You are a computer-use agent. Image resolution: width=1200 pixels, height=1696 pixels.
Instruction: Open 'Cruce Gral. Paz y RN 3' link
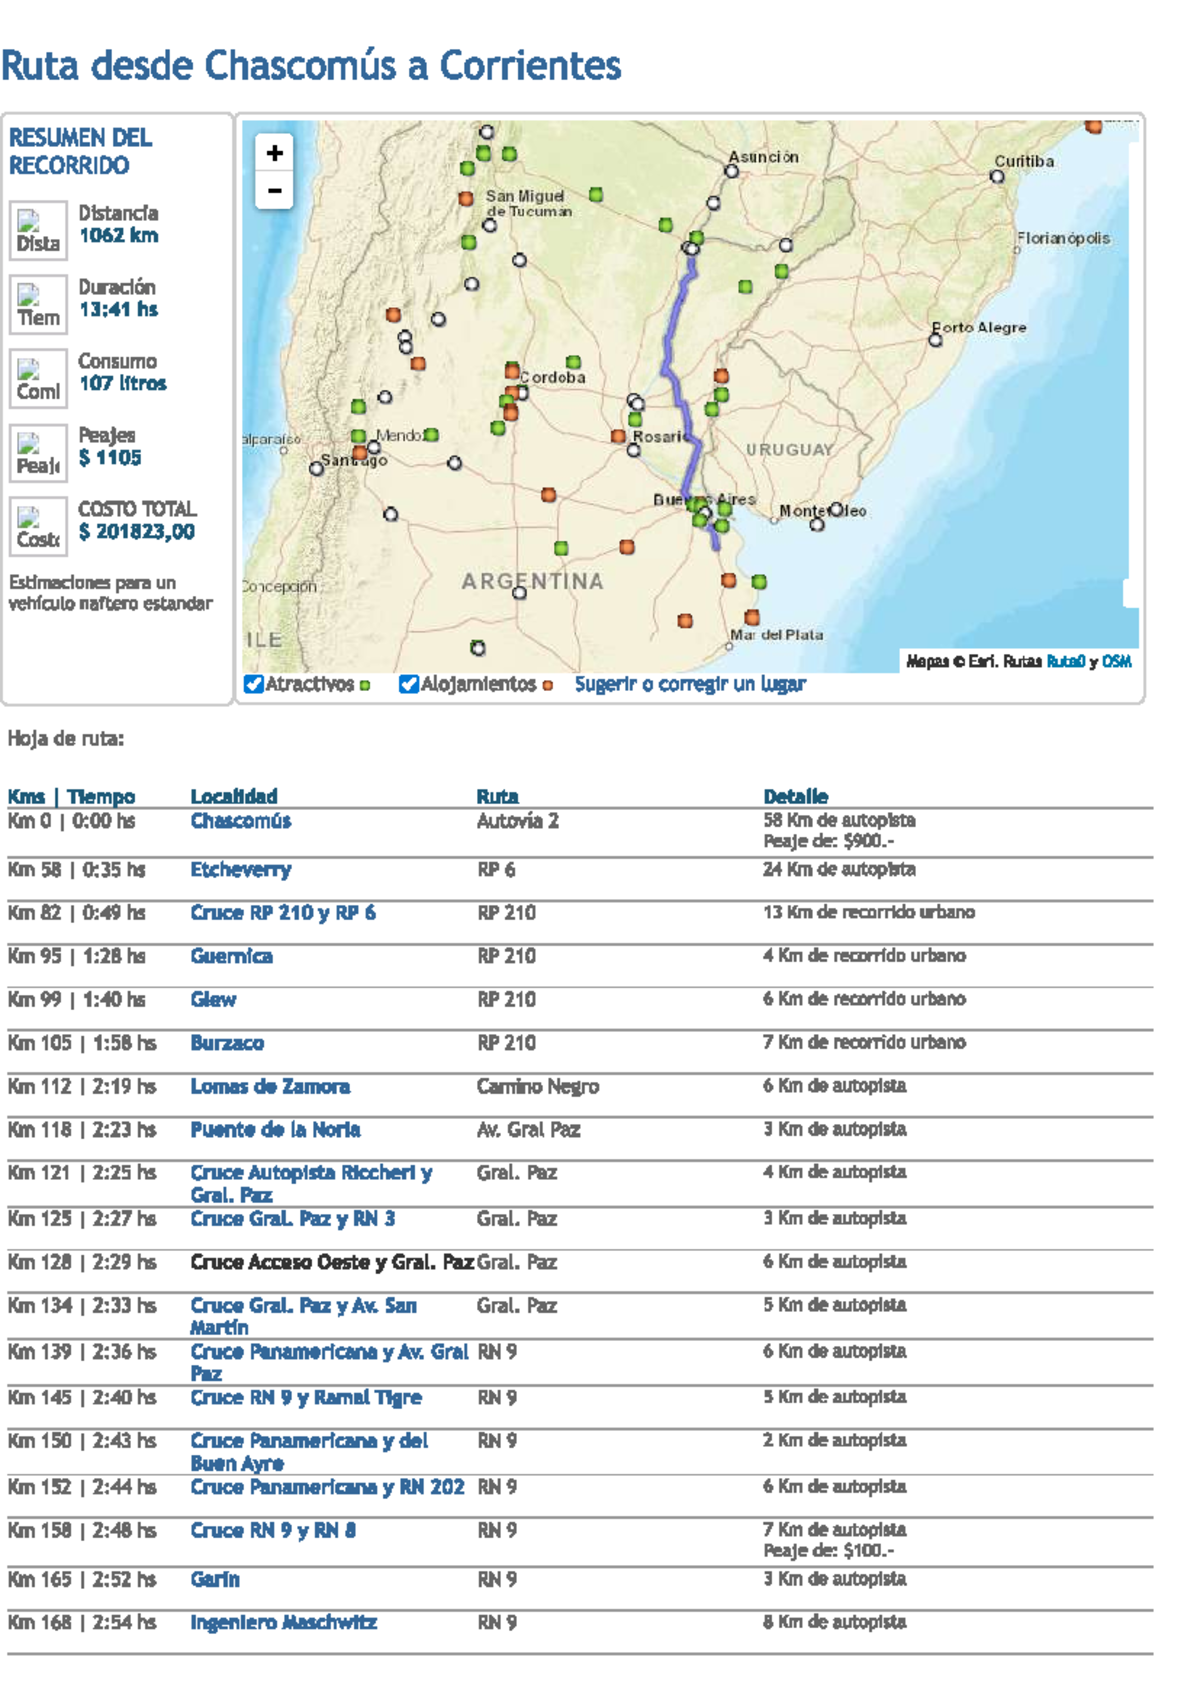[293, 1218]
